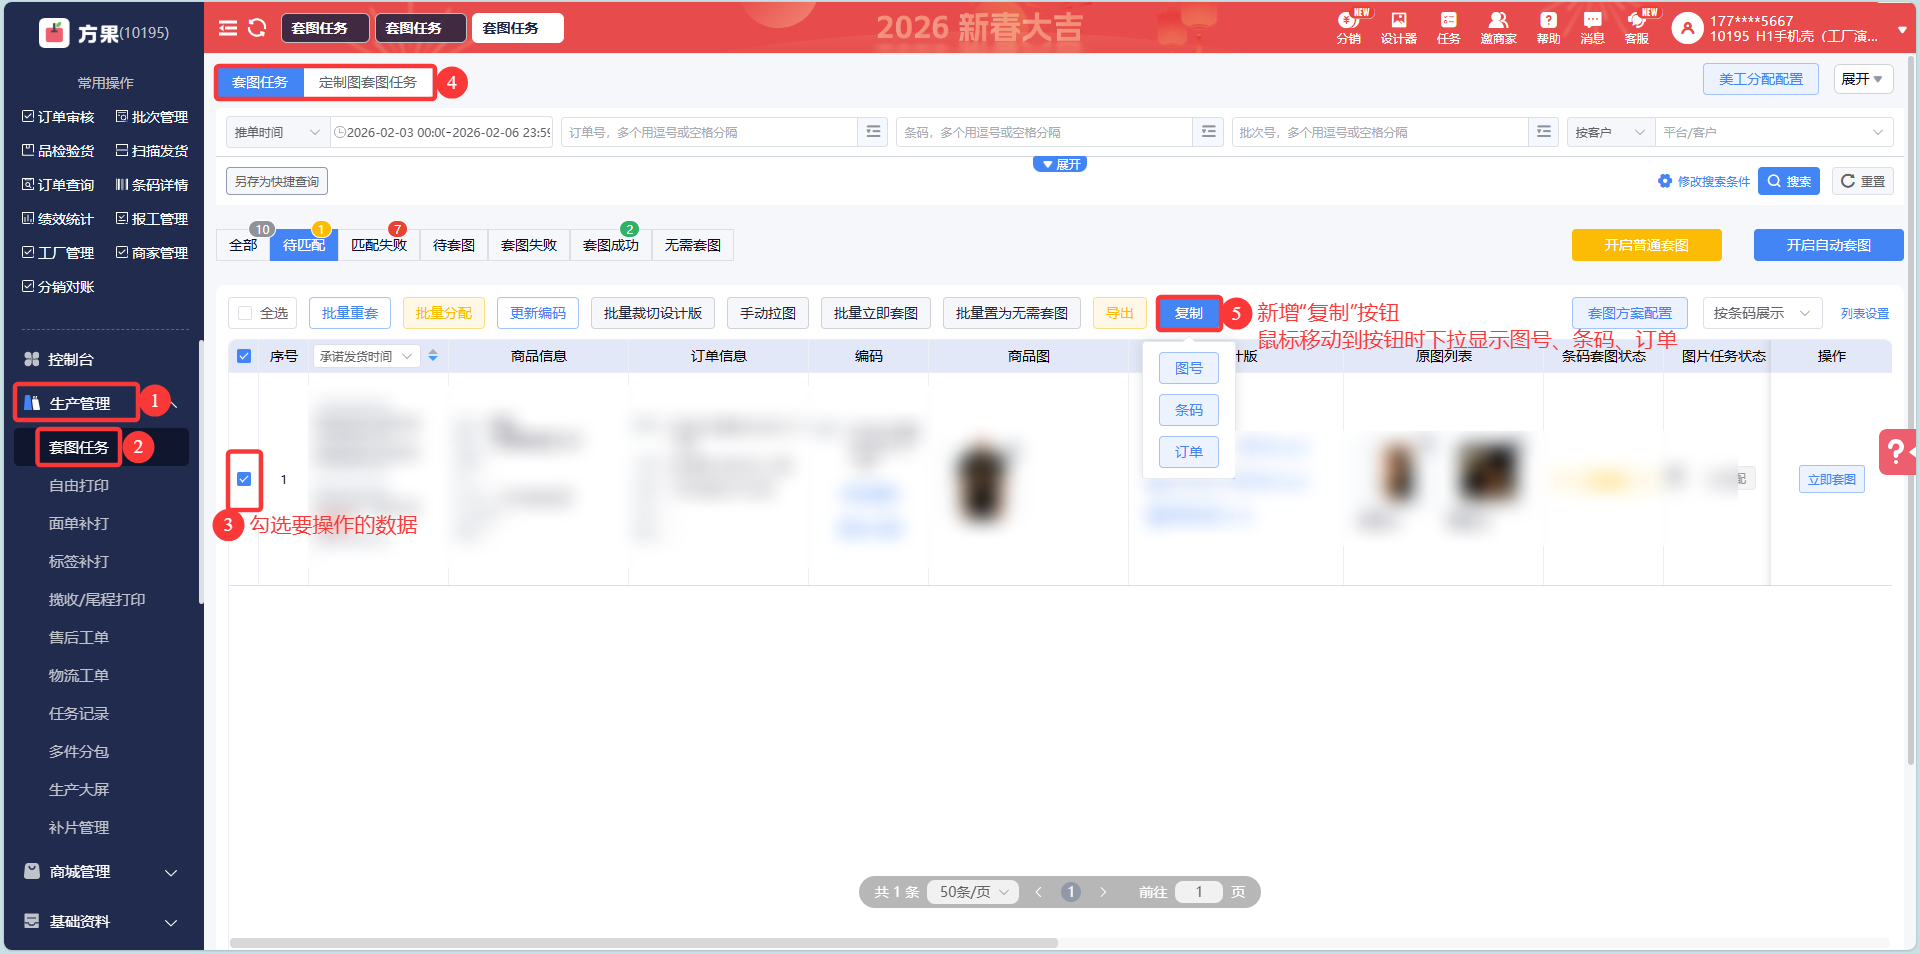
Task: Click the 重置 reset button
Action: click(x=1863, y=181)
